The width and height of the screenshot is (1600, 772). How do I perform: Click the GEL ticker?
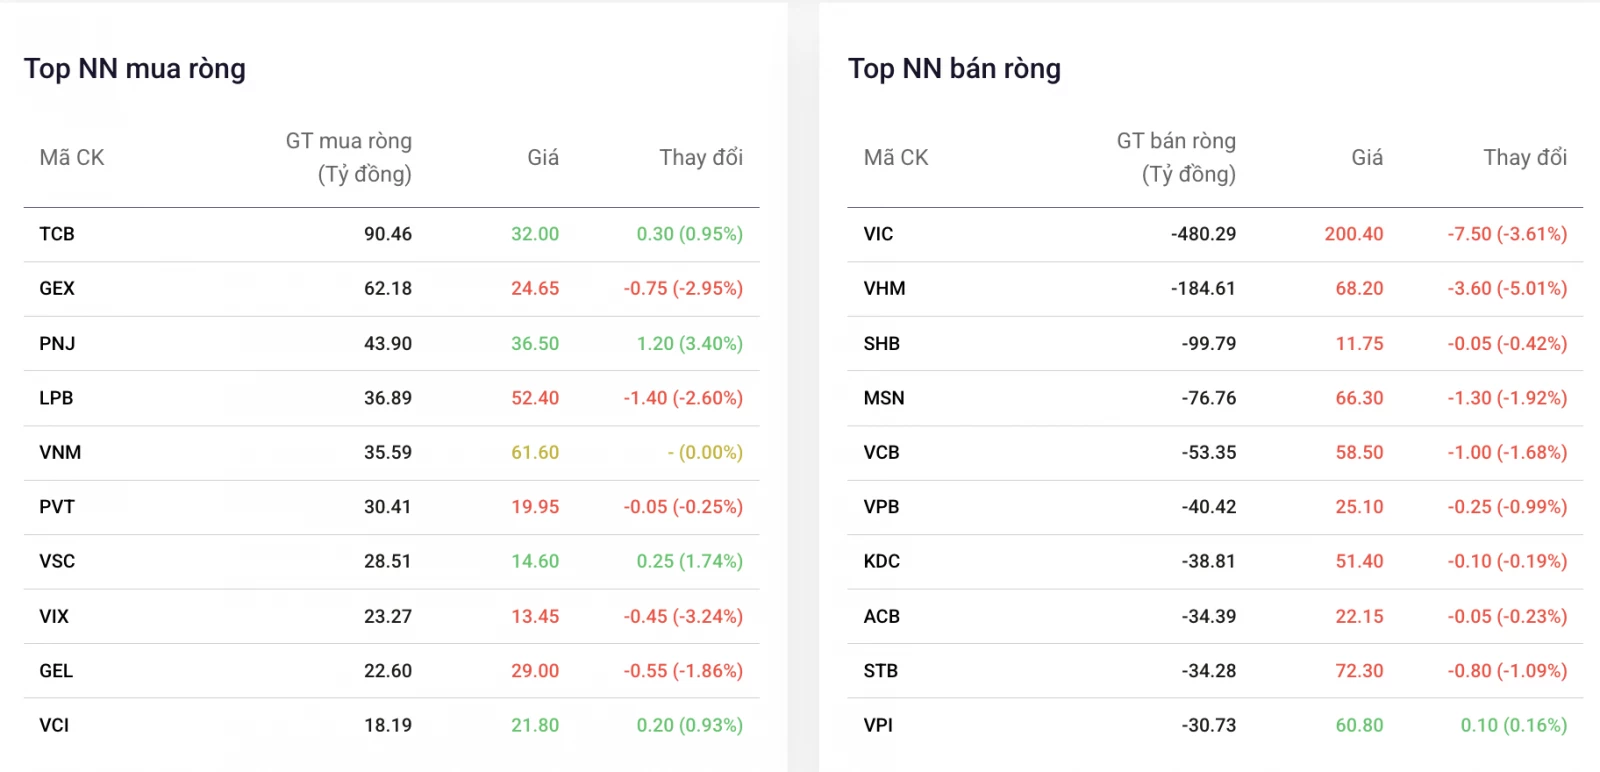(56, 671)
